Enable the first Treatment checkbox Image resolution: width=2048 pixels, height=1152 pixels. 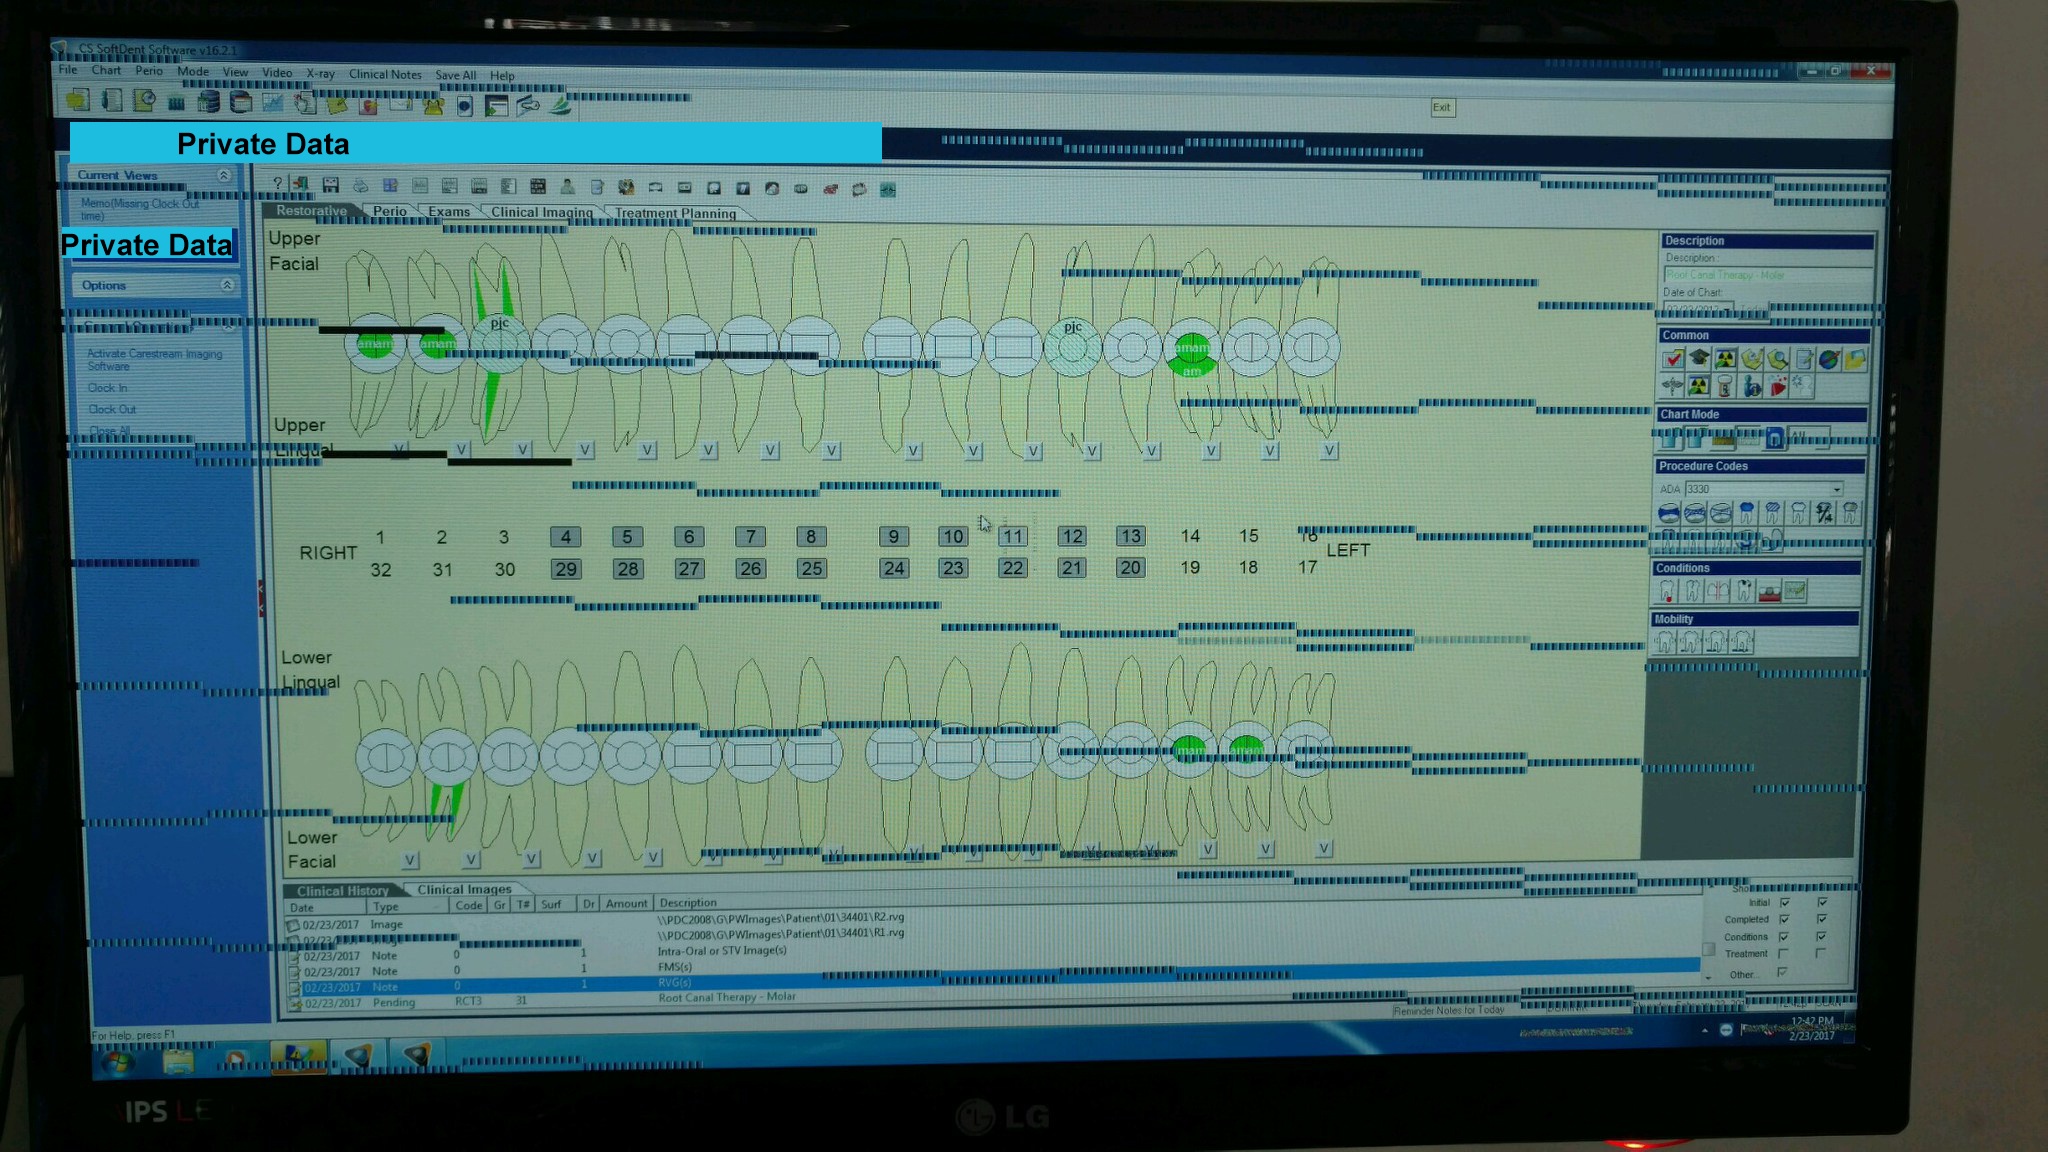tap(1784, 954)
